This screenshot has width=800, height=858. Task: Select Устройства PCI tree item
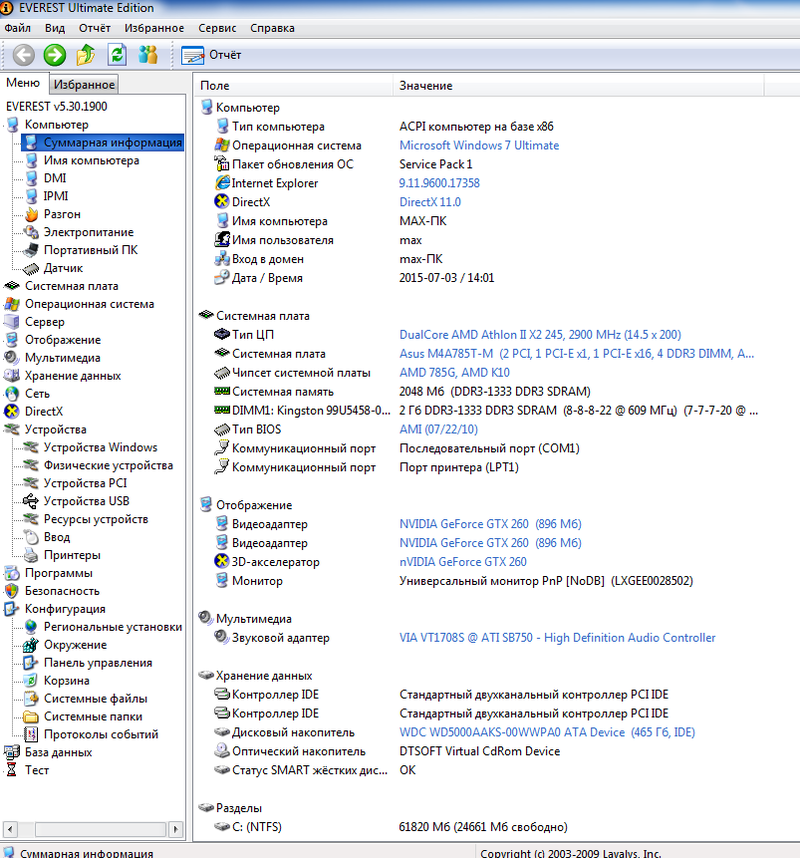pyautogui.click(x=85, y=483)
